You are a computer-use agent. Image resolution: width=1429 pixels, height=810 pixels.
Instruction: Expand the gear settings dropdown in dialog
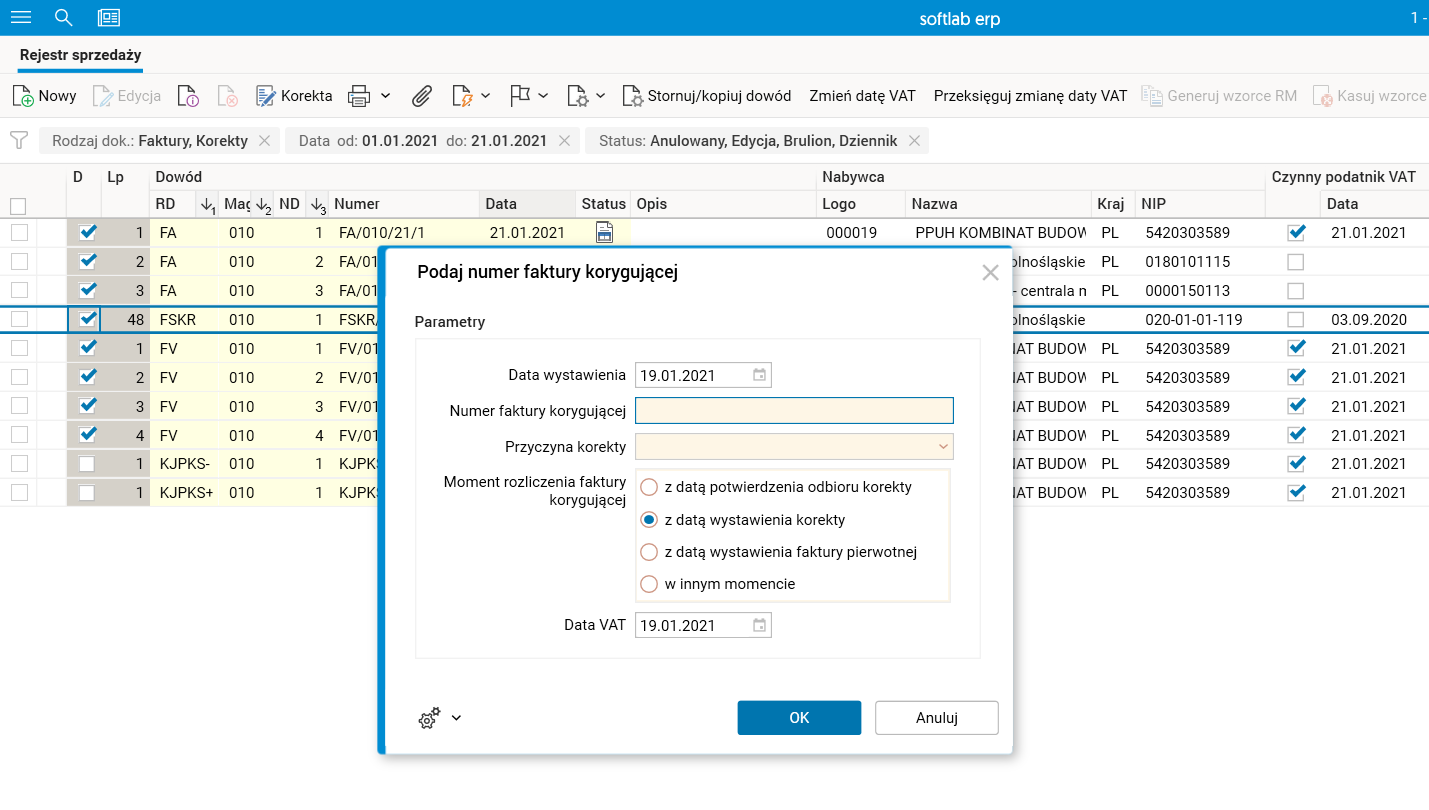click(440, 718)
